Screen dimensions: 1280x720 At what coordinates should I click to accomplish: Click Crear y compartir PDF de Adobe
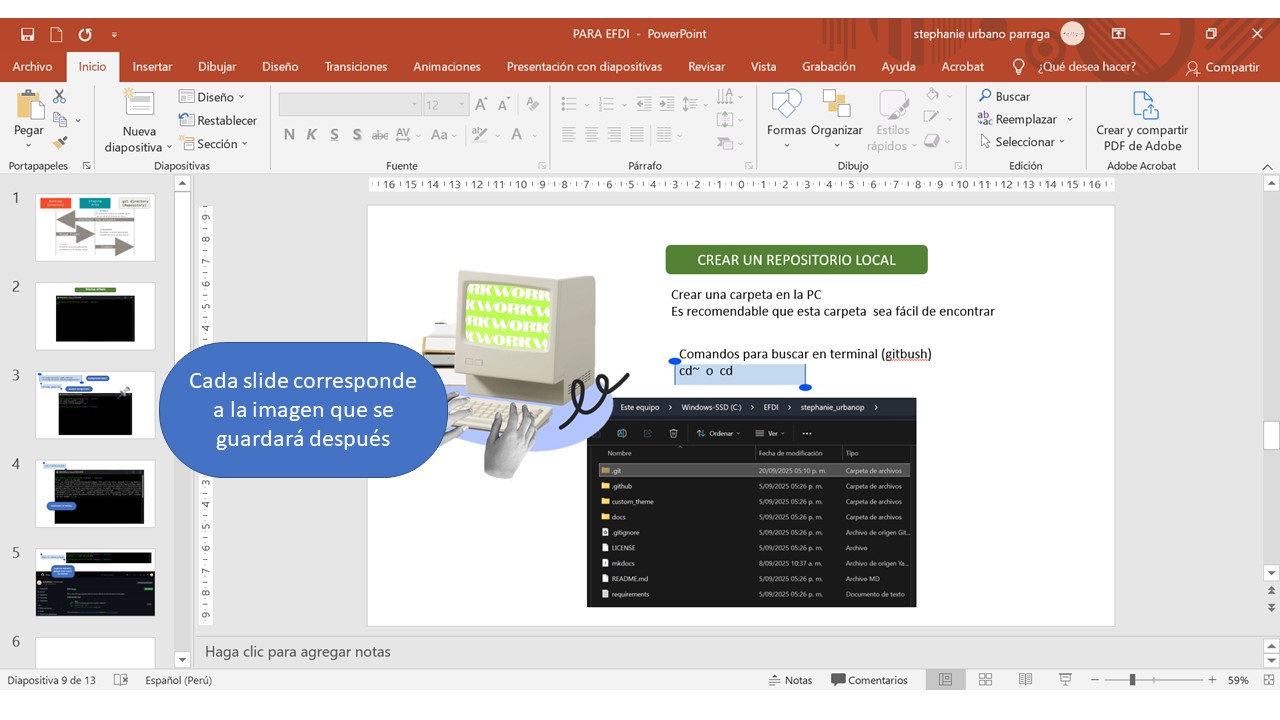coord(1142,122)
